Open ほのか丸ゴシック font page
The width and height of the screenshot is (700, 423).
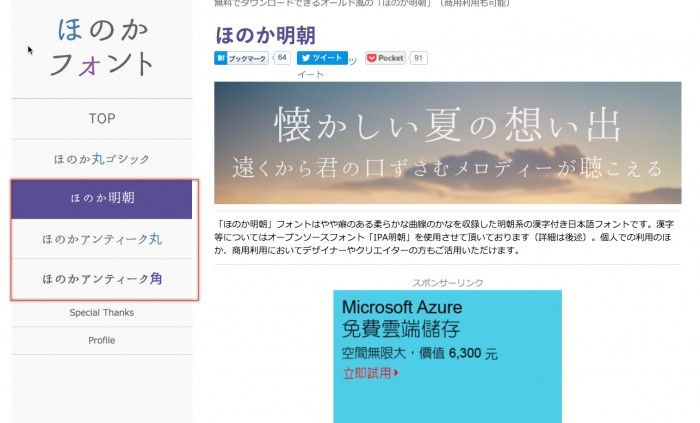(x=102, y=159)
